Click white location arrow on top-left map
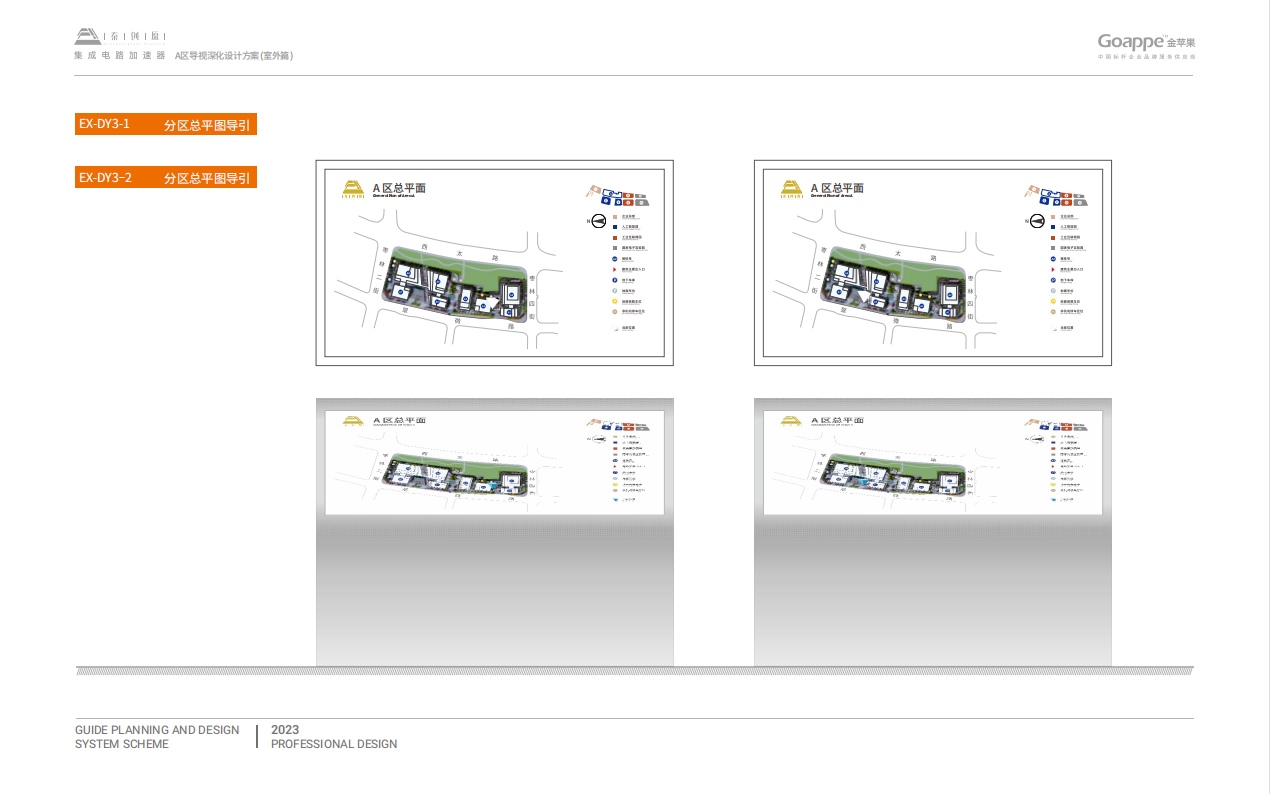This screenshot has width=1270, height=794. pyautogui.click(x=489, y=302)
